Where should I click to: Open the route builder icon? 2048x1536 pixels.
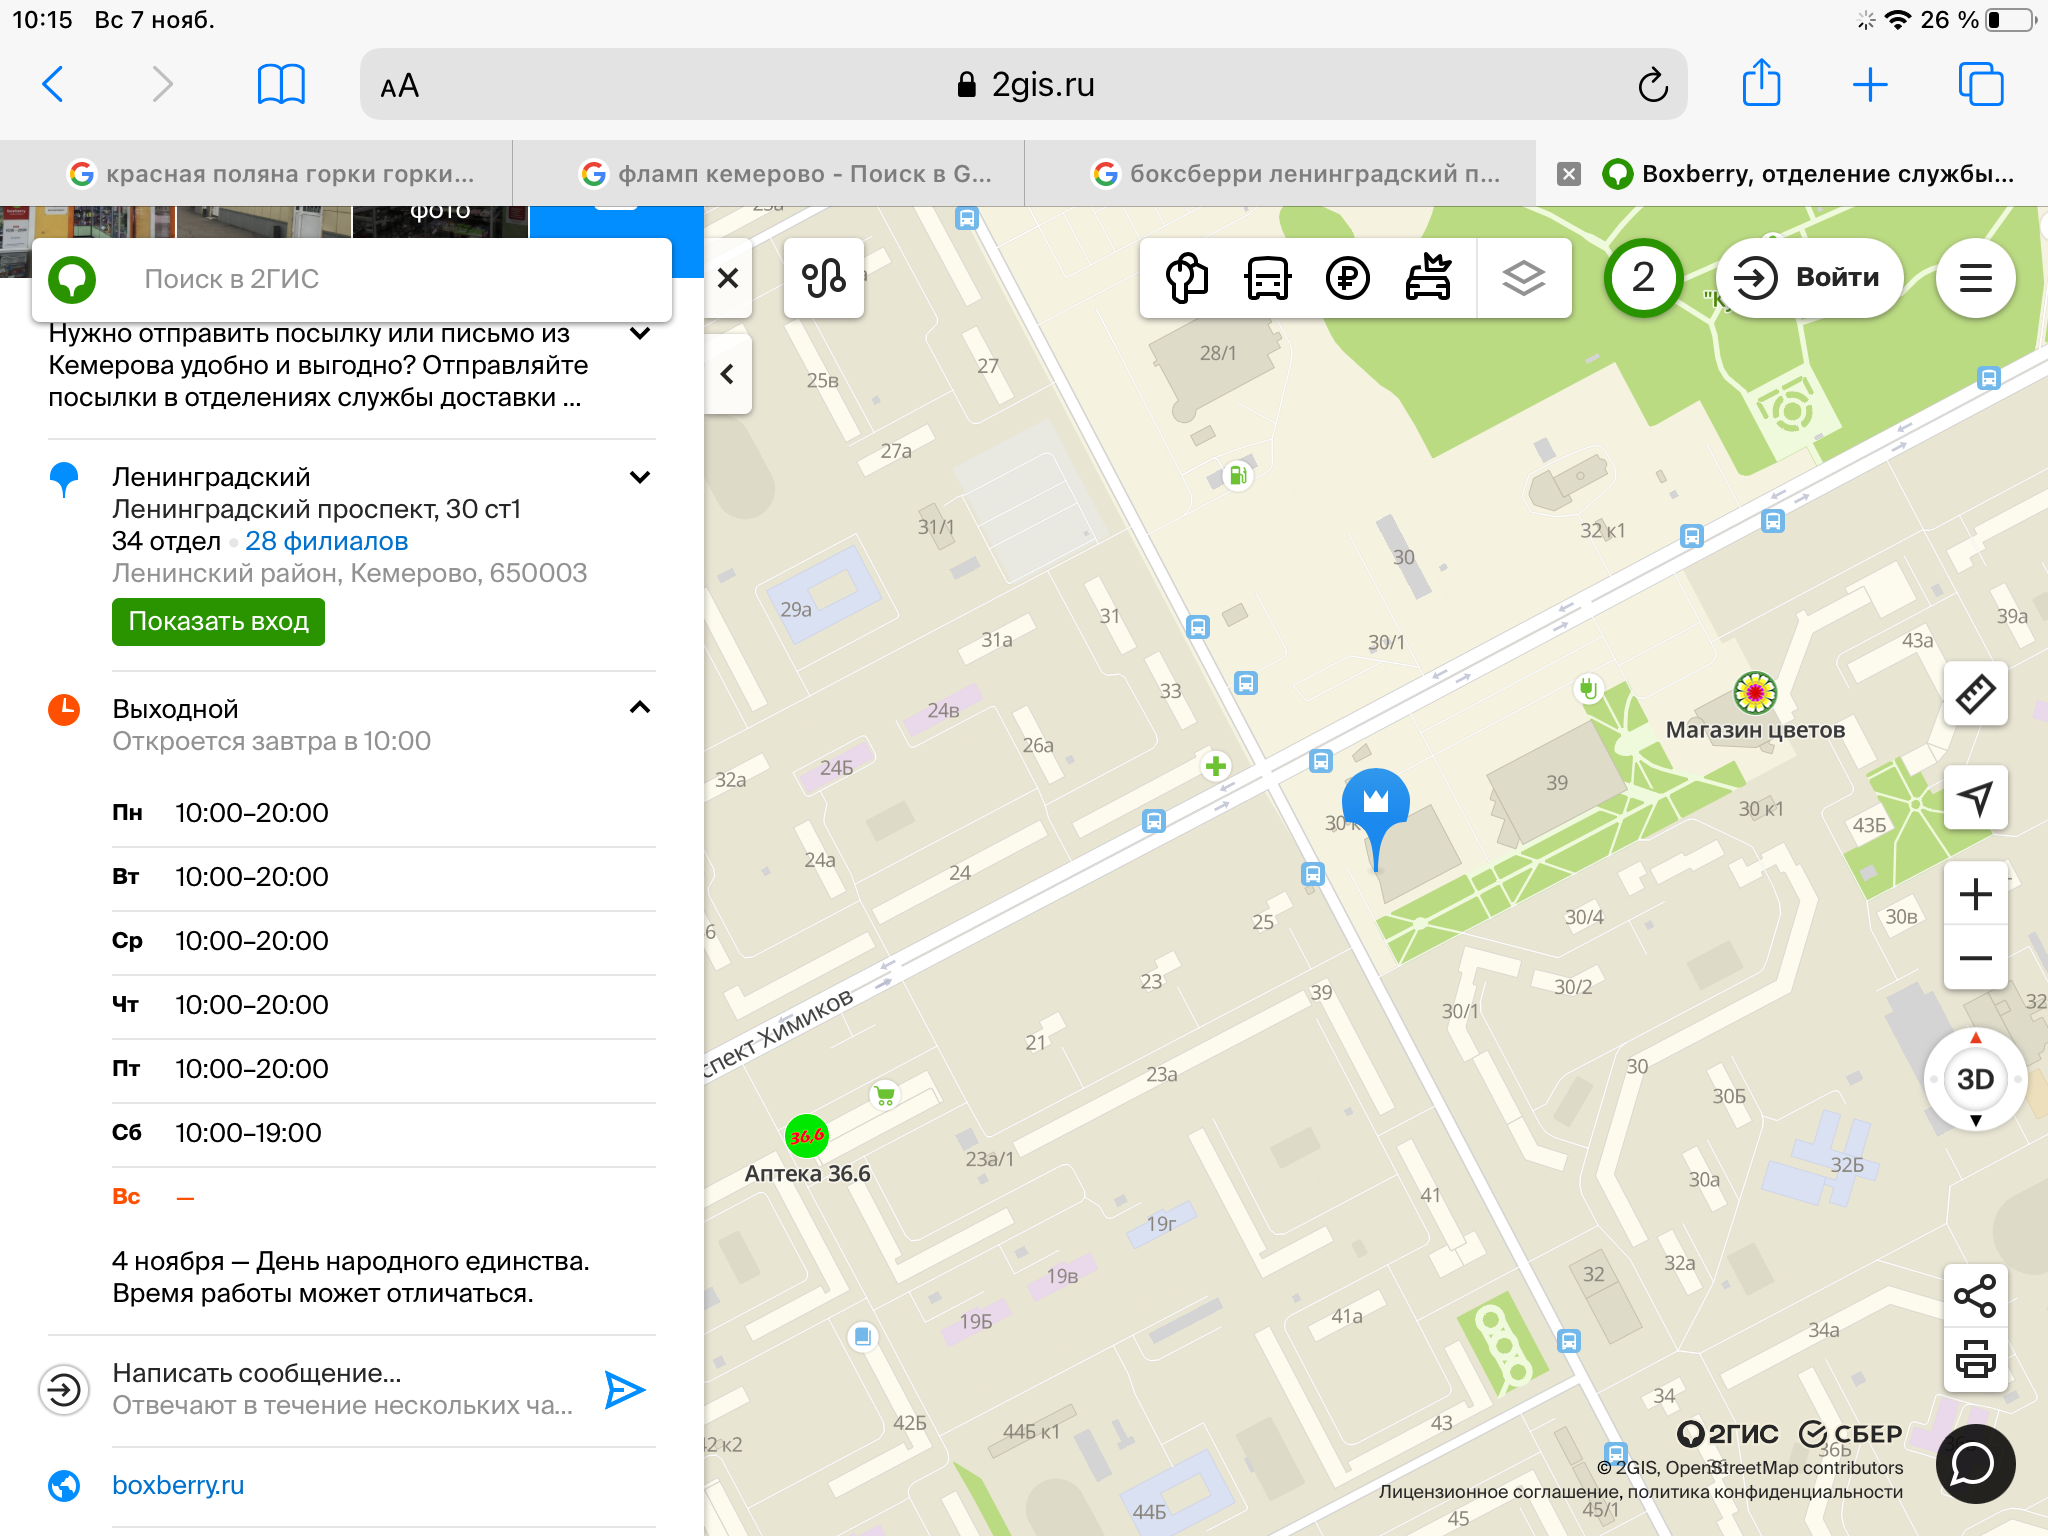click(x=824, y=278)
